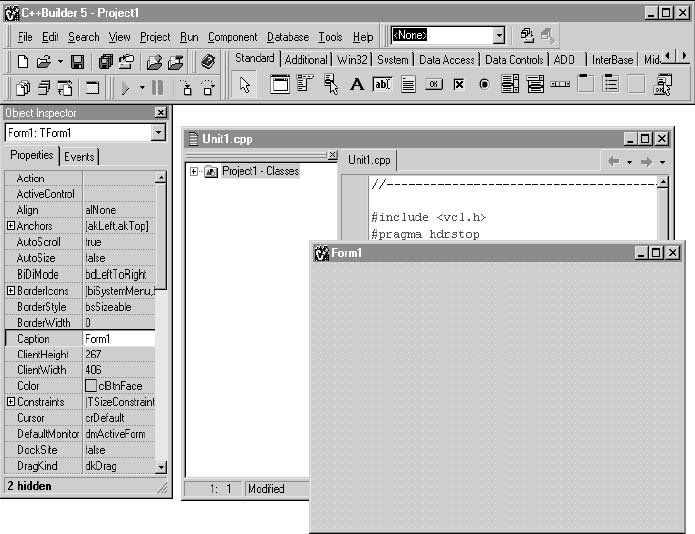The image size is (695, 534).
Task: Select the ScrollBar component icon
Action: 560,84
